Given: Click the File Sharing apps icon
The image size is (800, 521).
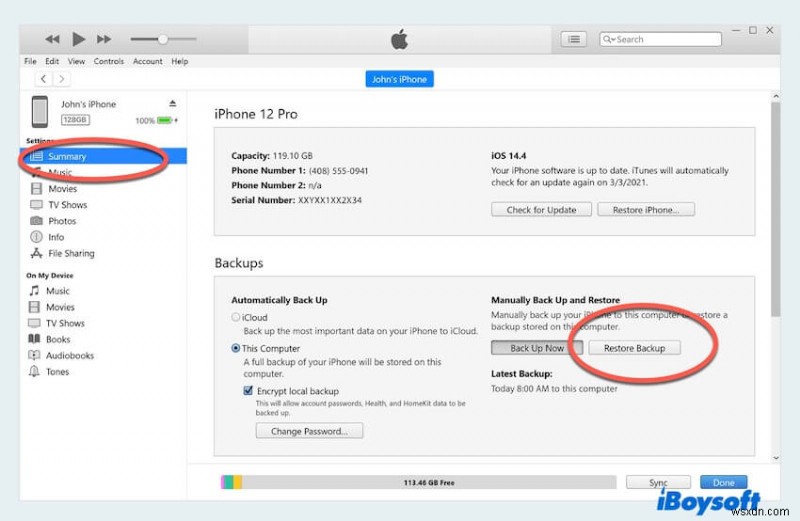Looking at the screenshot, I should [x=36, y=253].
